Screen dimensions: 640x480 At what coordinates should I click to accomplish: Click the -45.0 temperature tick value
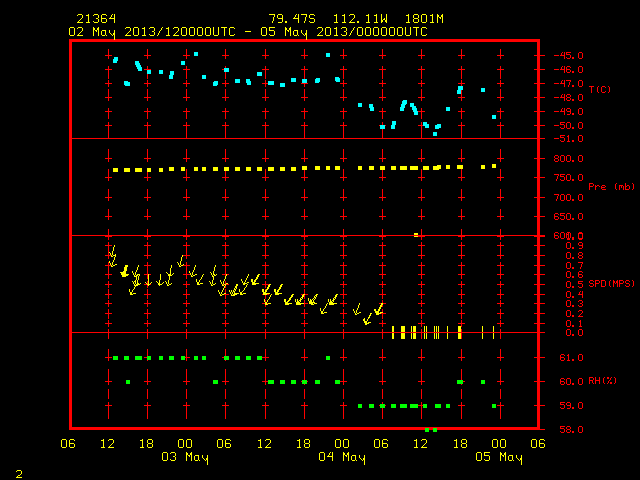(x=568, y=56)
